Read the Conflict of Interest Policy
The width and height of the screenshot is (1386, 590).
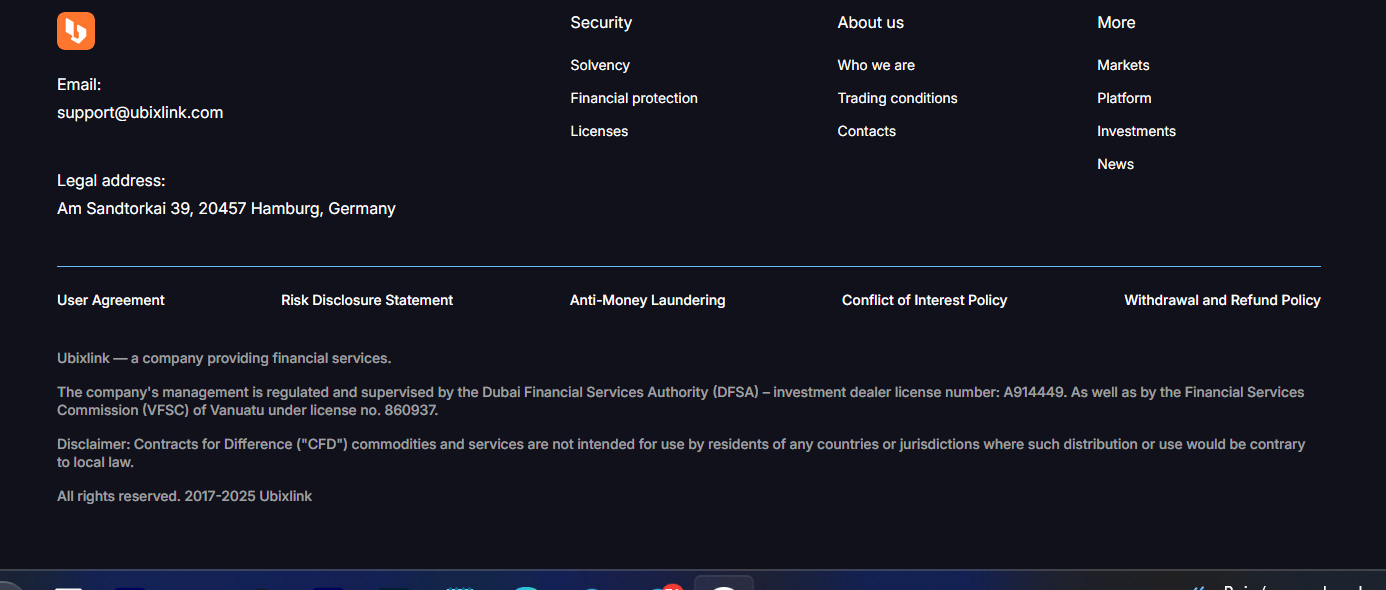point(924,300)
